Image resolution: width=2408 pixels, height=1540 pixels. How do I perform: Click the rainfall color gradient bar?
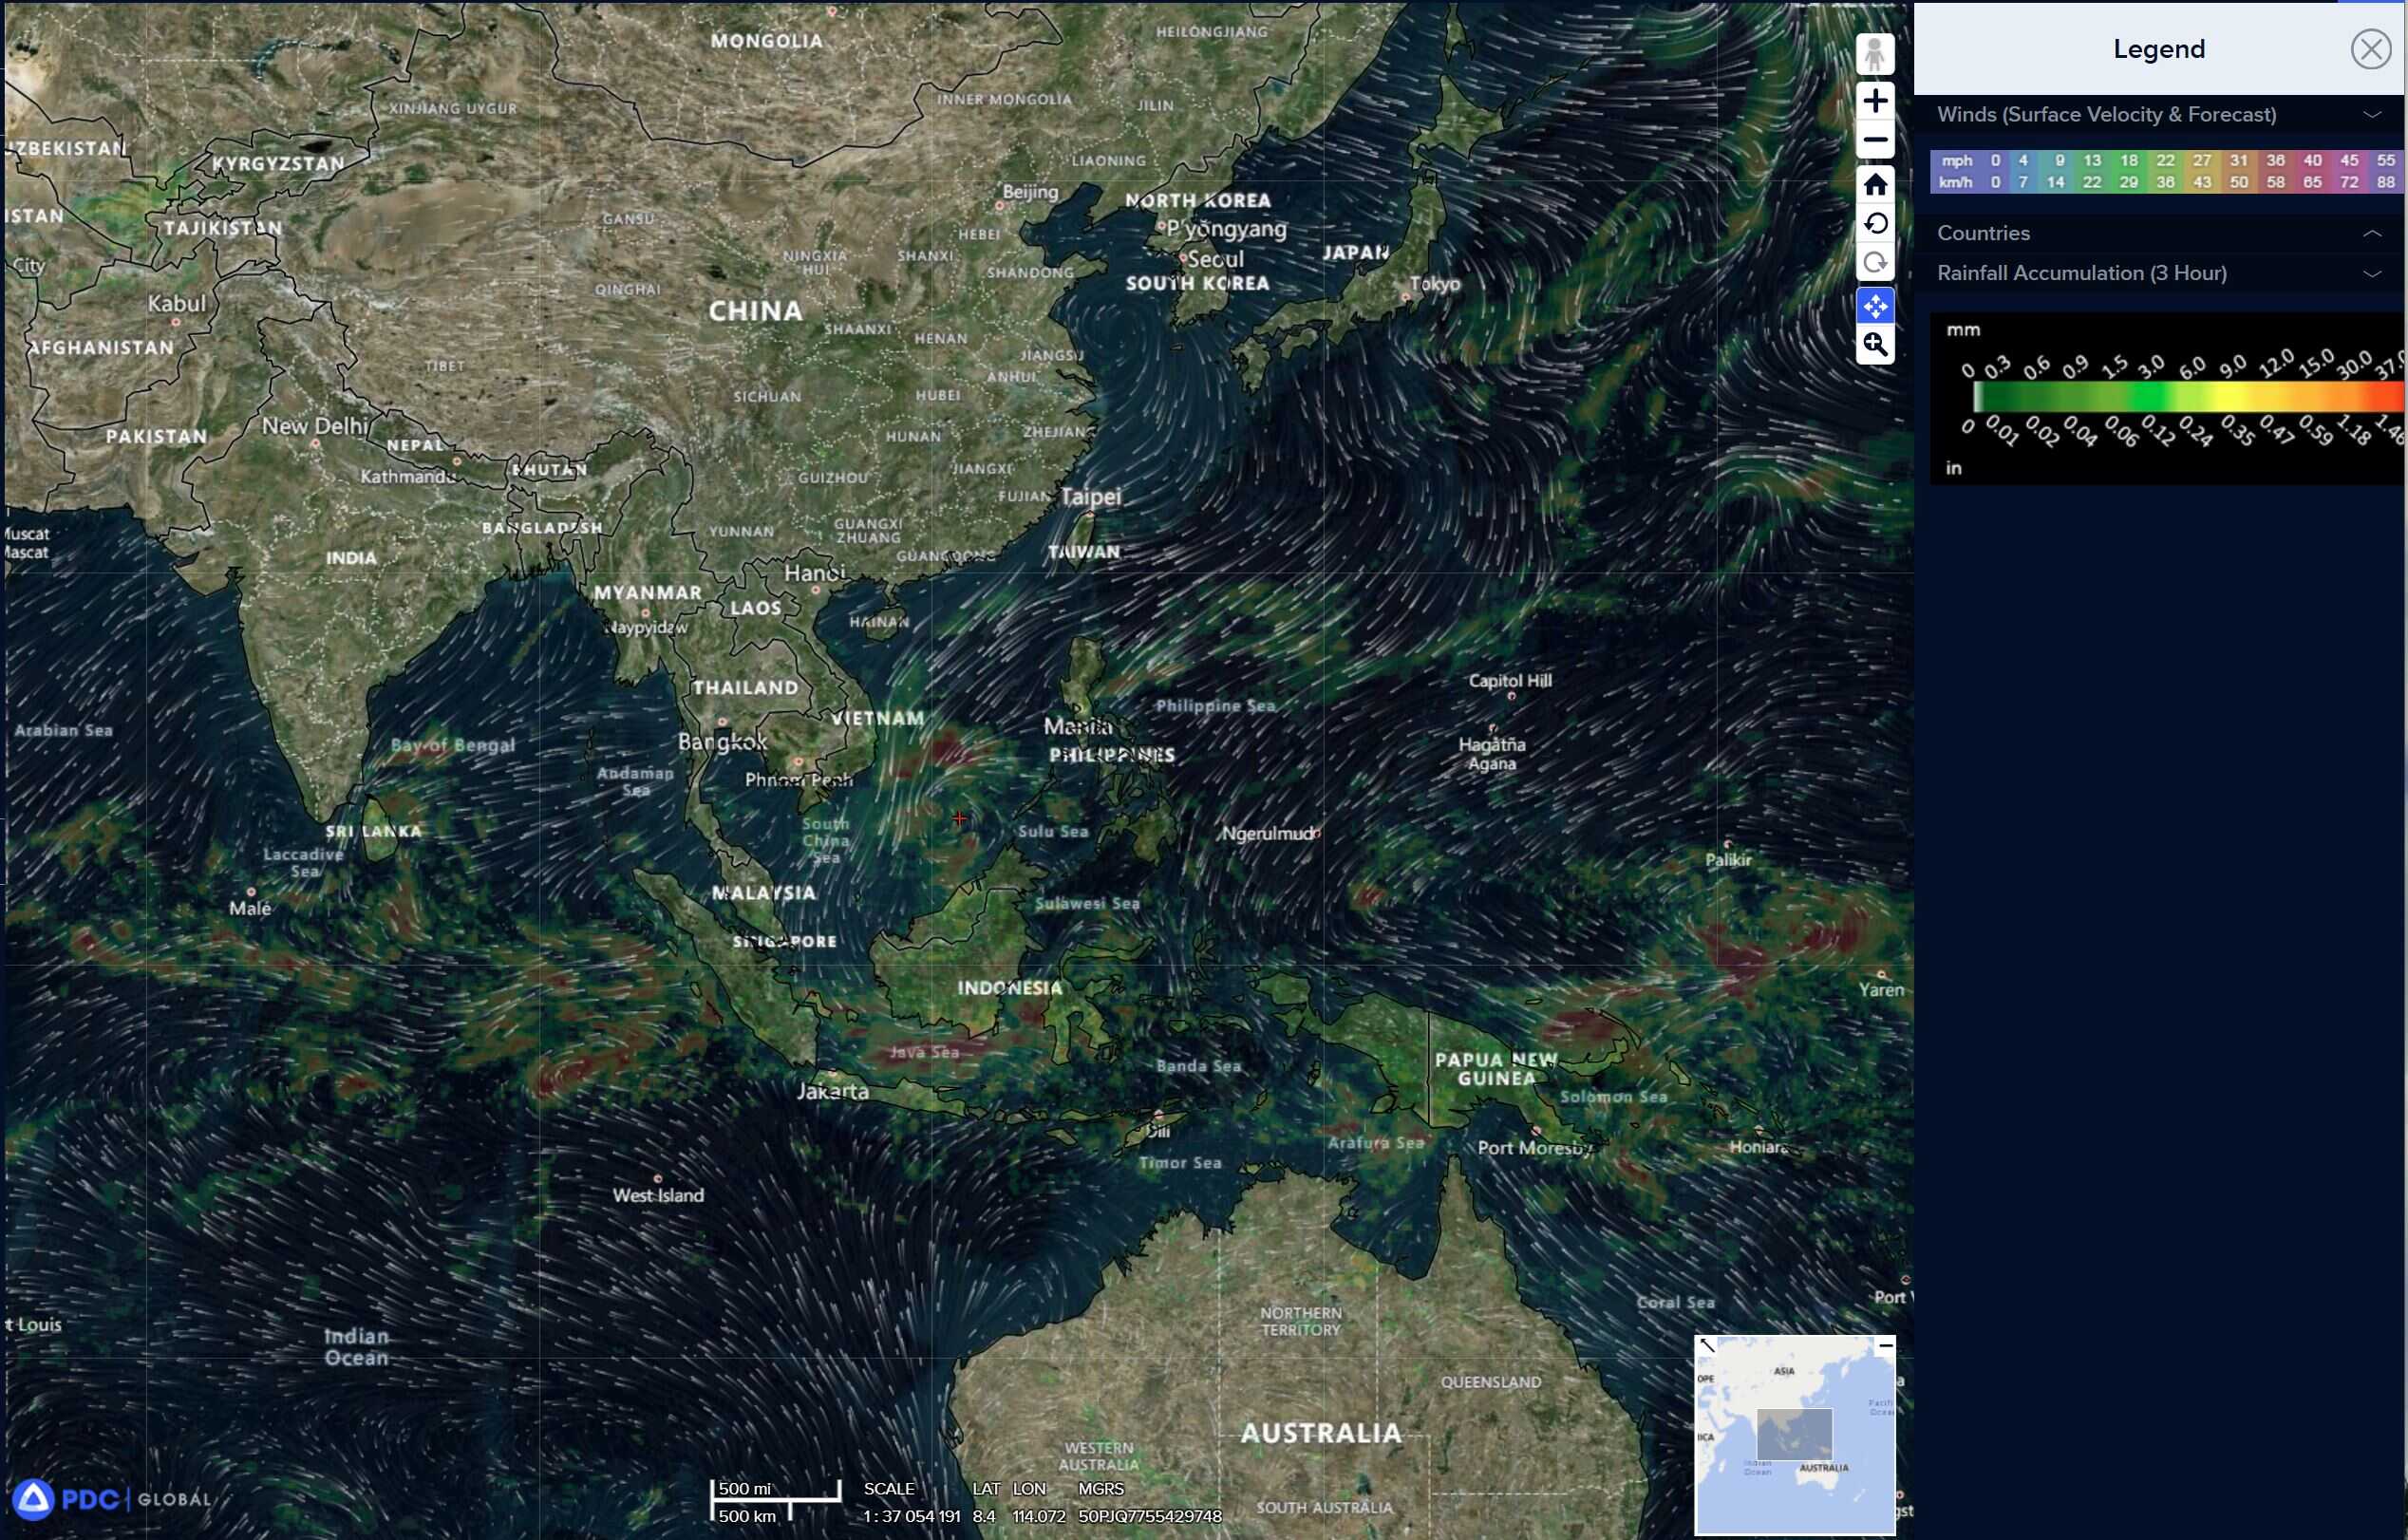[x=2185, y=397]
